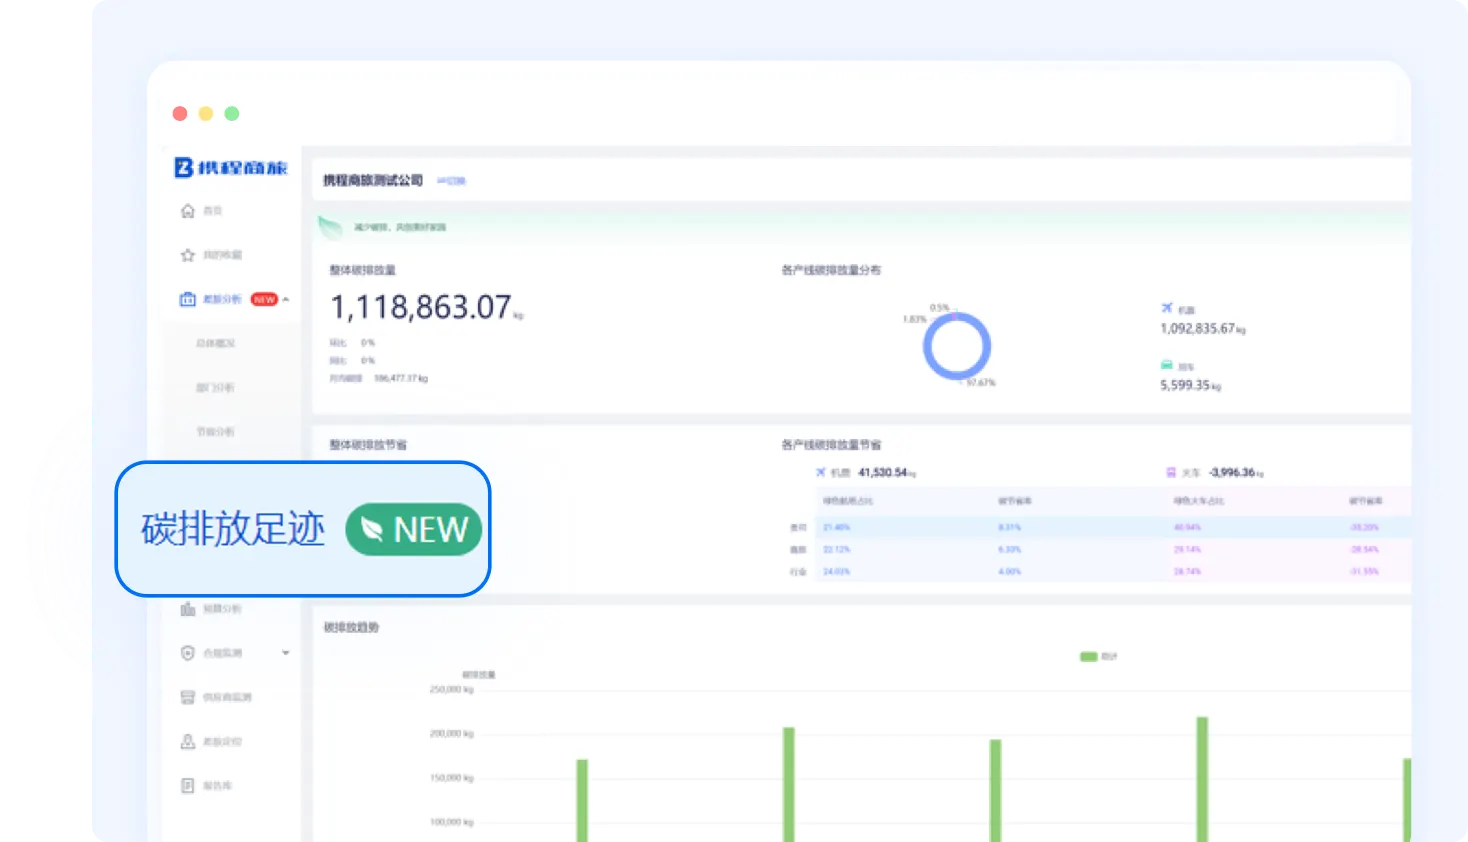Click the tallest green bar in trend chart
1468x842 pixels.
[x=1202, y=779]
